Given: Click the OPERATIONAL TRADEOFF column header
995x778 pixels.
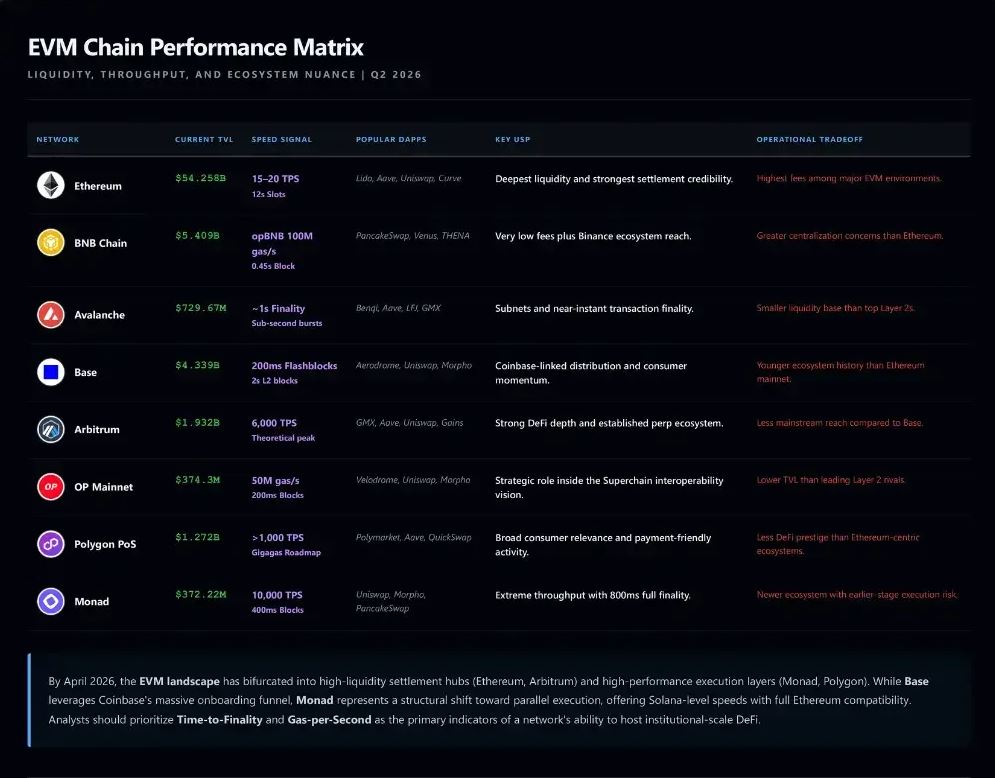Looking at the screenshot, I should click(810, 139).
